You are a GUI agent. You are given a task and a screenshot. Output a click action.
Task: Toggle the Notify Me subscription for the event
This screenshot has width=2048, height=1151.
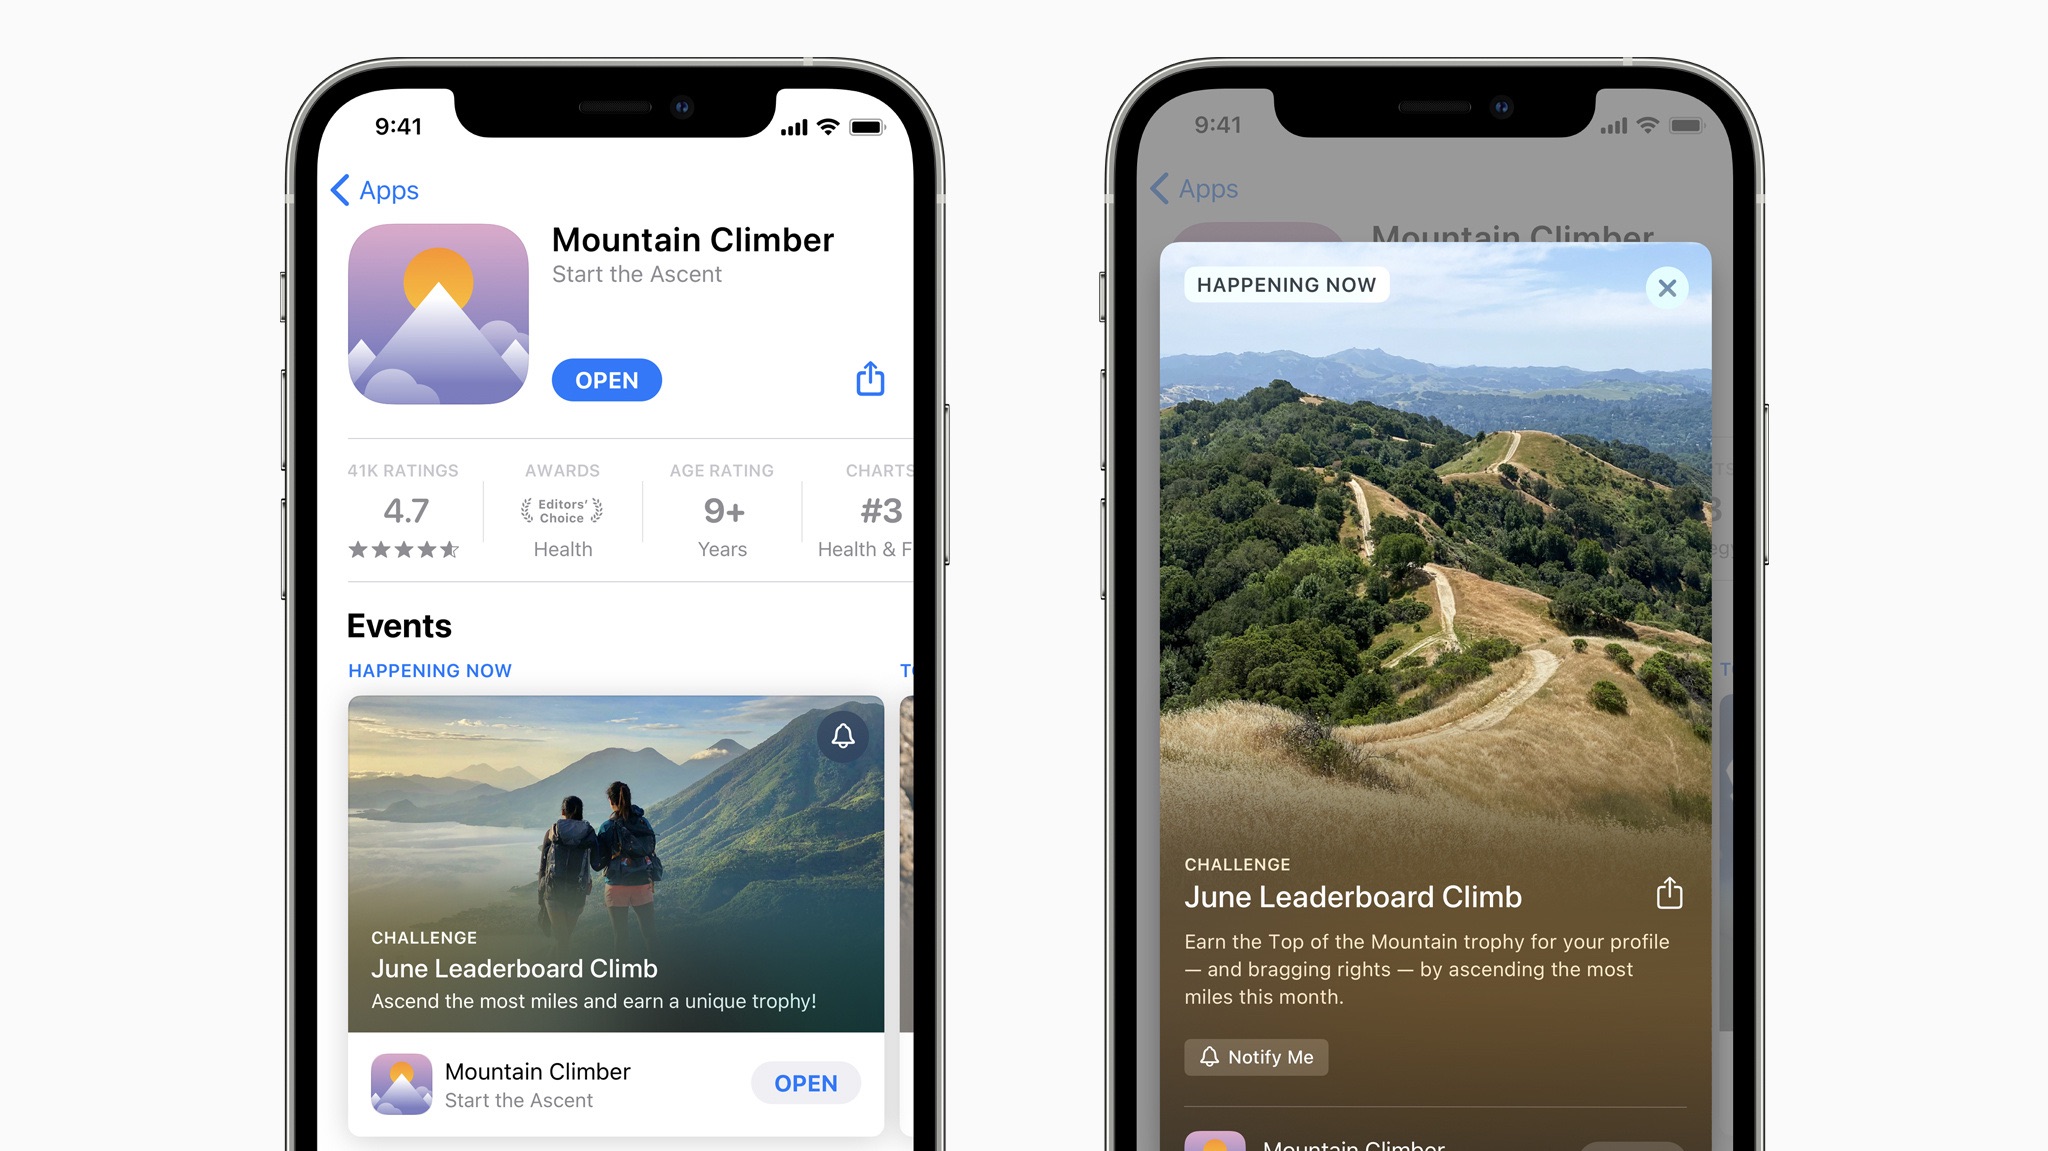1256,1057
